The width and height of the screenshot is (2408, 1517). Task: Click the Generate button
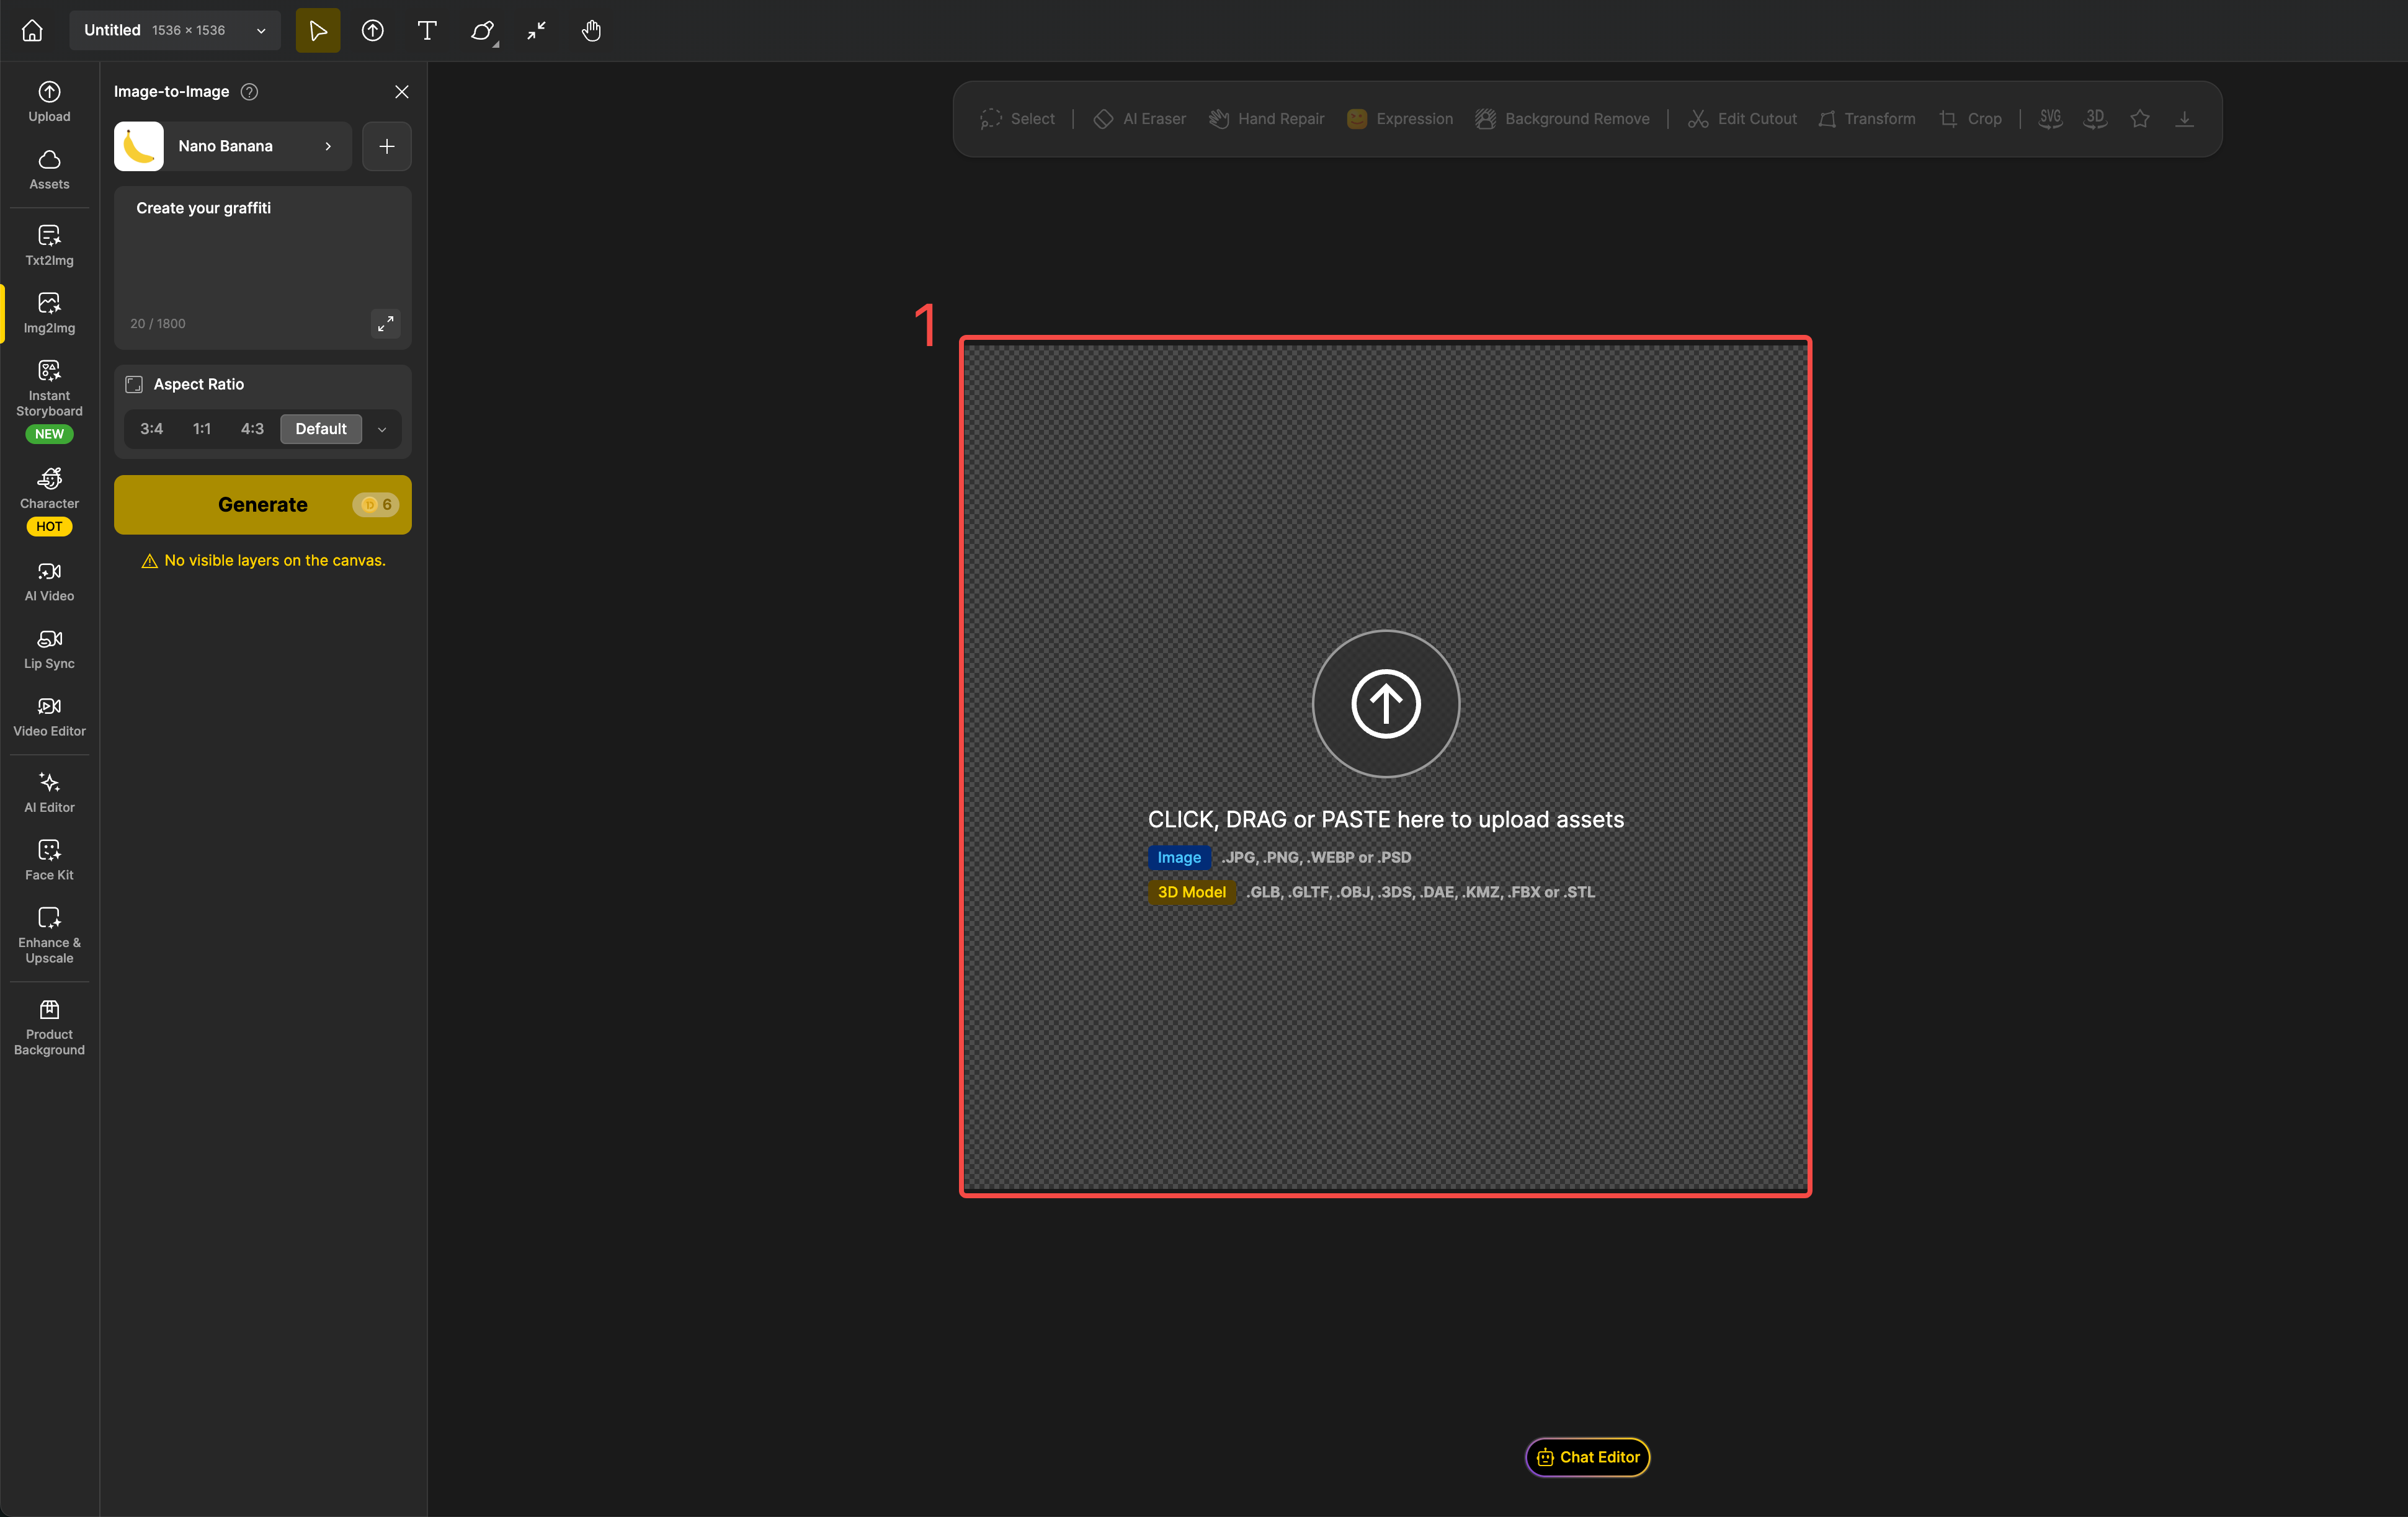click(x=262, y=504)
